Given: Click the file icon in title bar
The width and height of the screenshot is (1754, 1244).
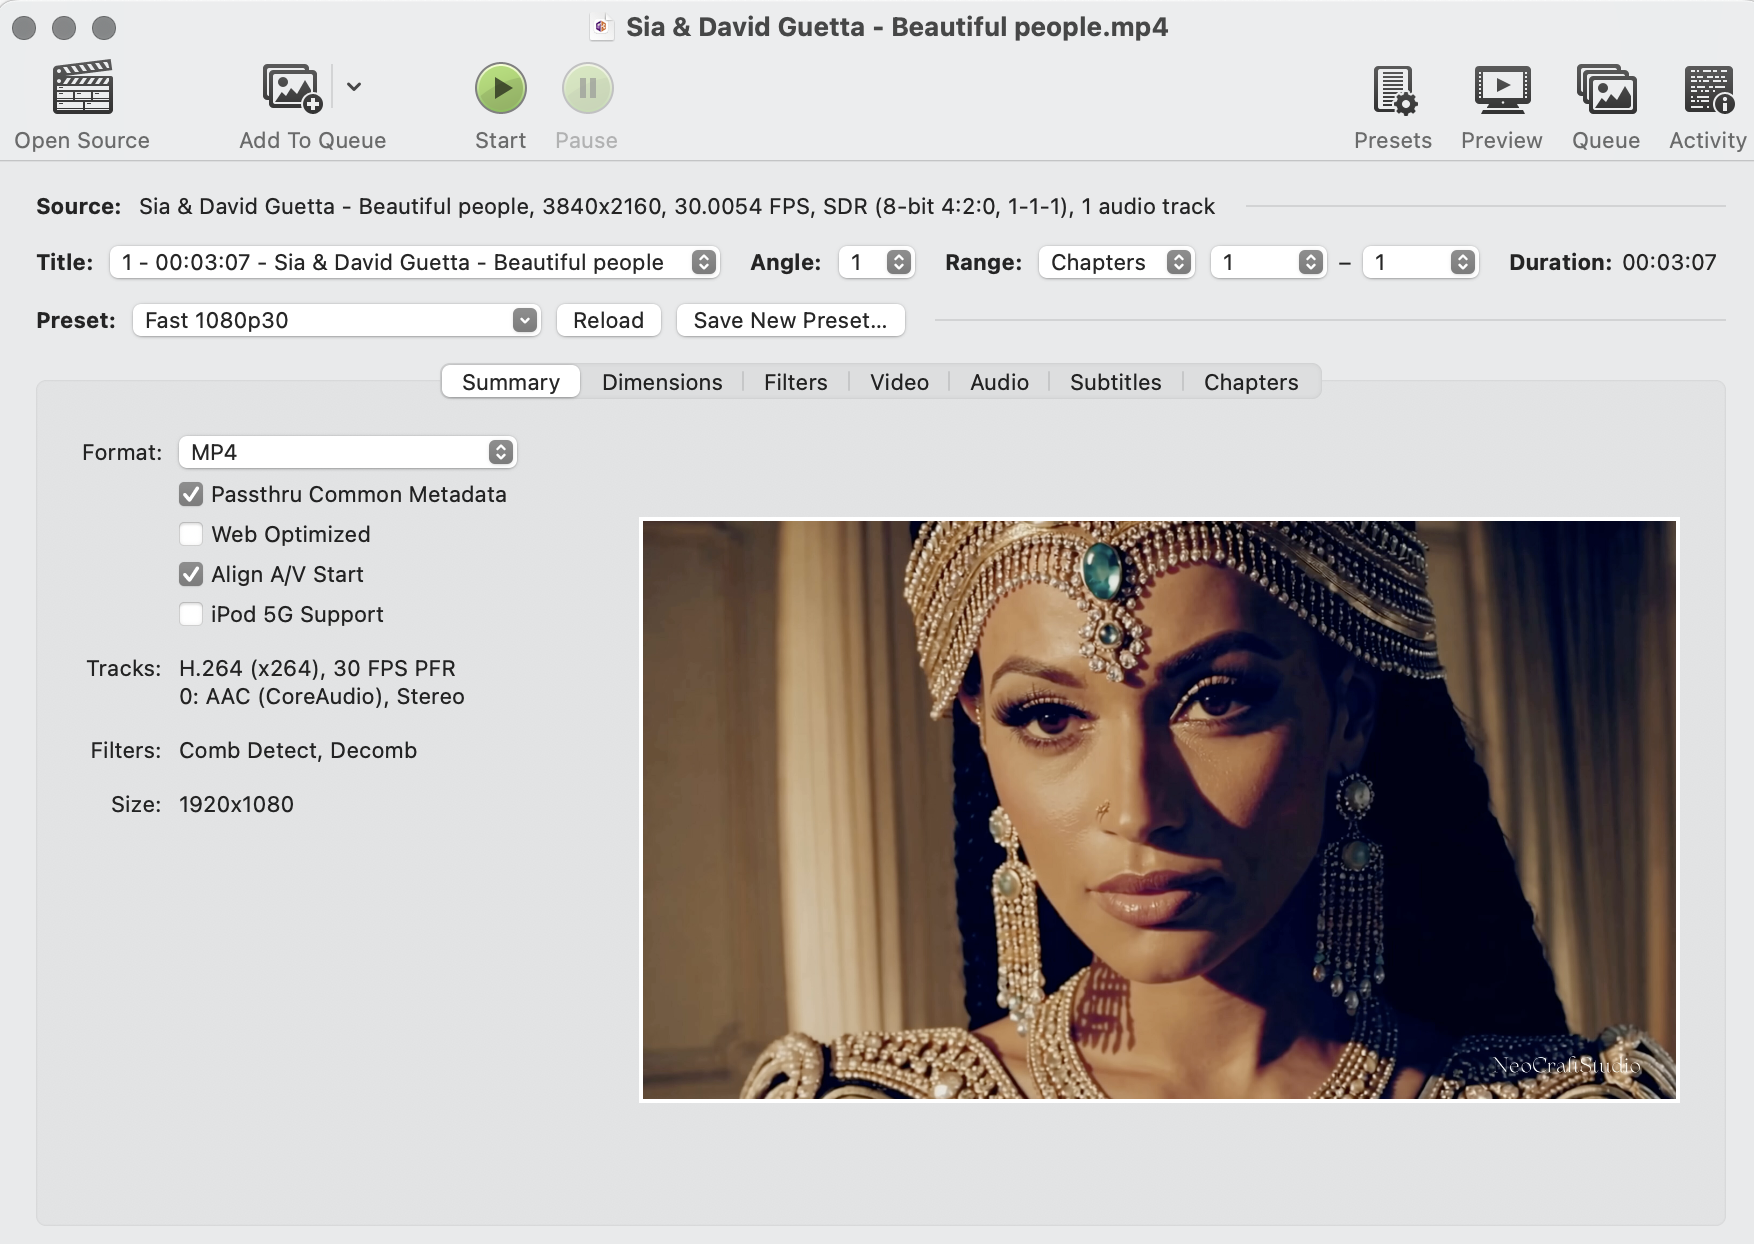Looking at the screenshot, I should [x=601, y=27].
